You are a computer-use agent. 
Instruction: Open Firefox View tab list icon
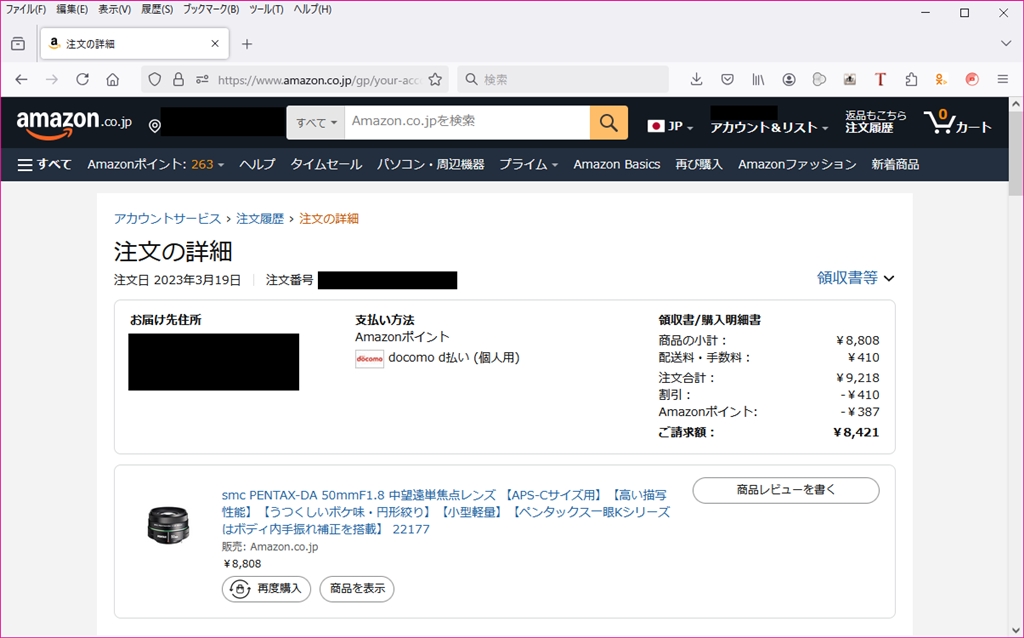click(18, 44)
